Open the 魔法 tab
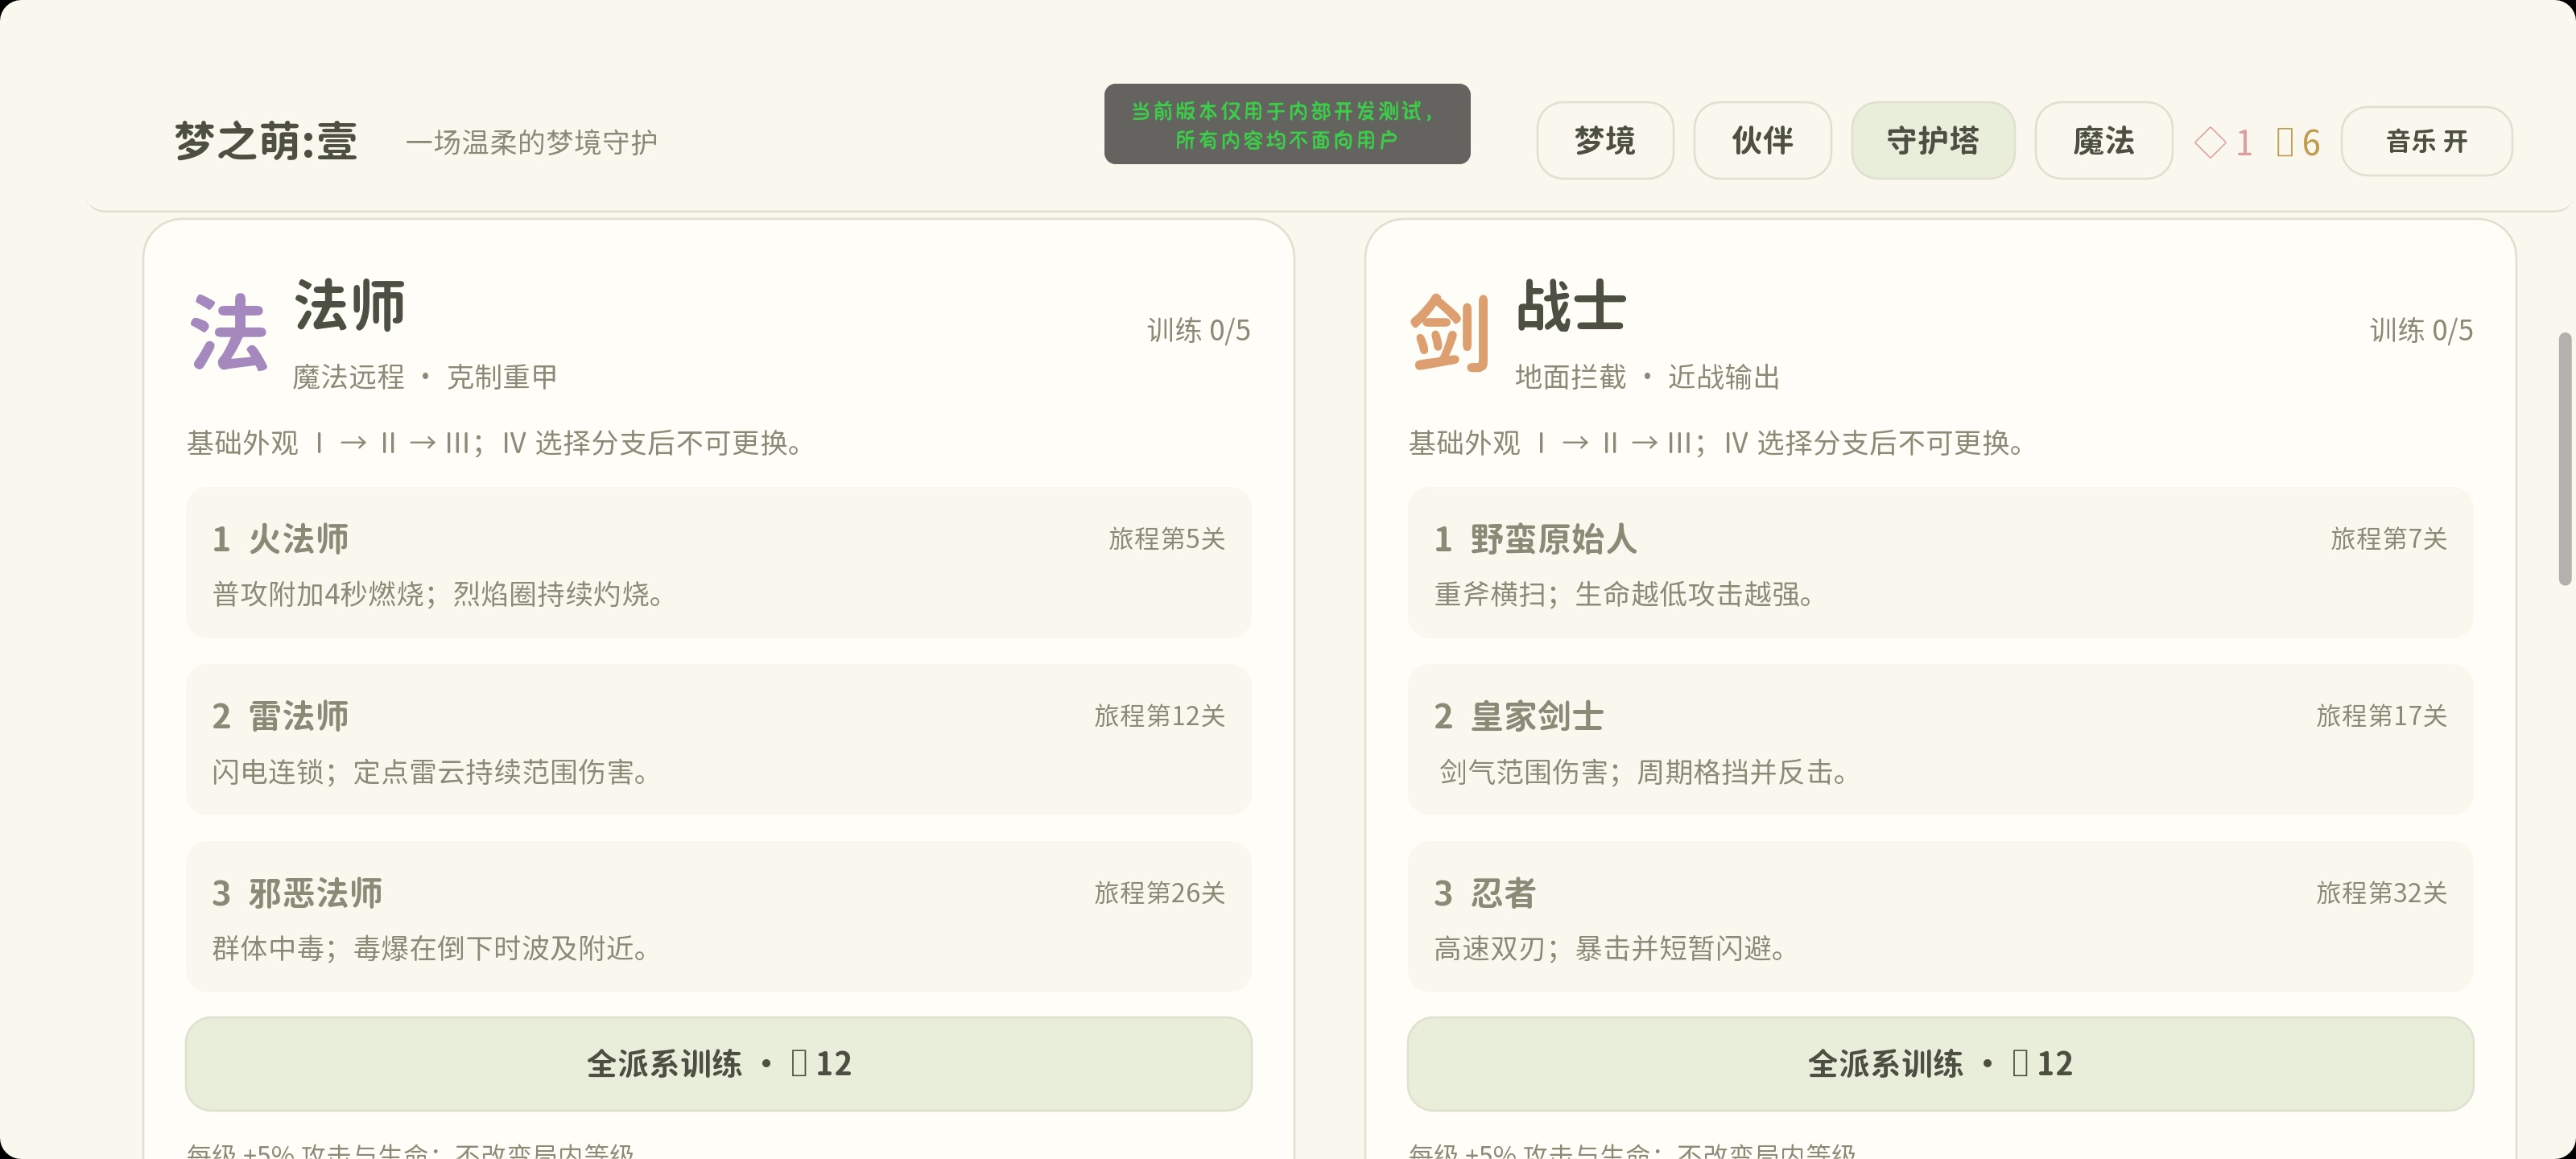 pyautogui.click(x=2103, y=141)
